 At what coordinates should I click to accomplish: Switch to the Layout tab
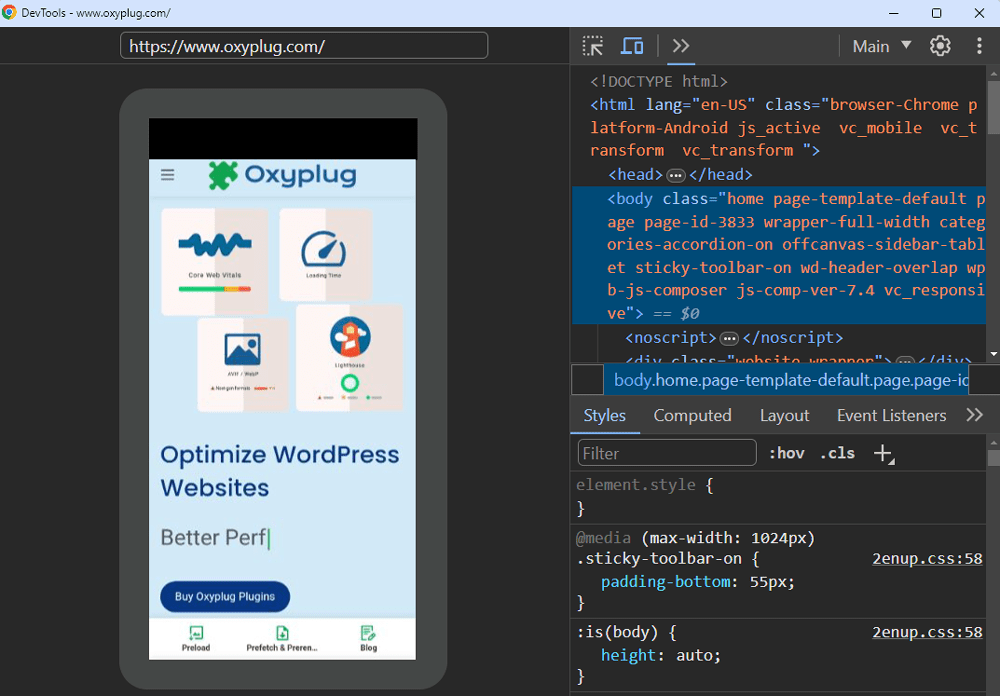coord(784,415)
